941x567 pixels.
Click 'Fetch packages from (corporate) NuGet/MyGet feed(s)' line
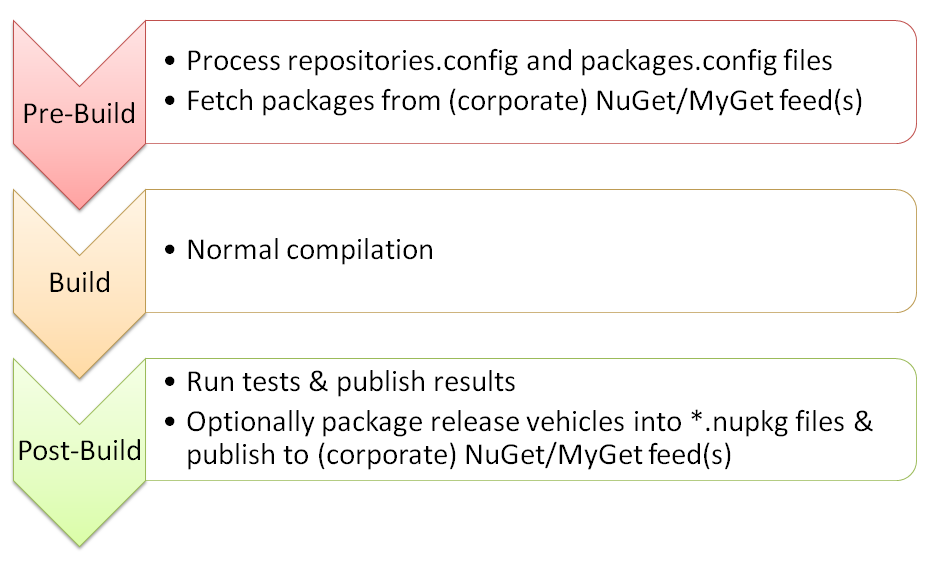524,101
